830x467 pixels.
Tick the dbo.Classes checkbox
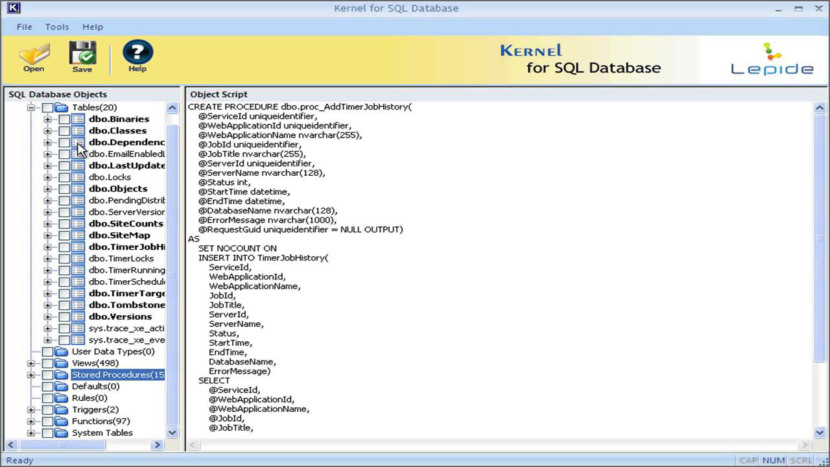[64, 131]
